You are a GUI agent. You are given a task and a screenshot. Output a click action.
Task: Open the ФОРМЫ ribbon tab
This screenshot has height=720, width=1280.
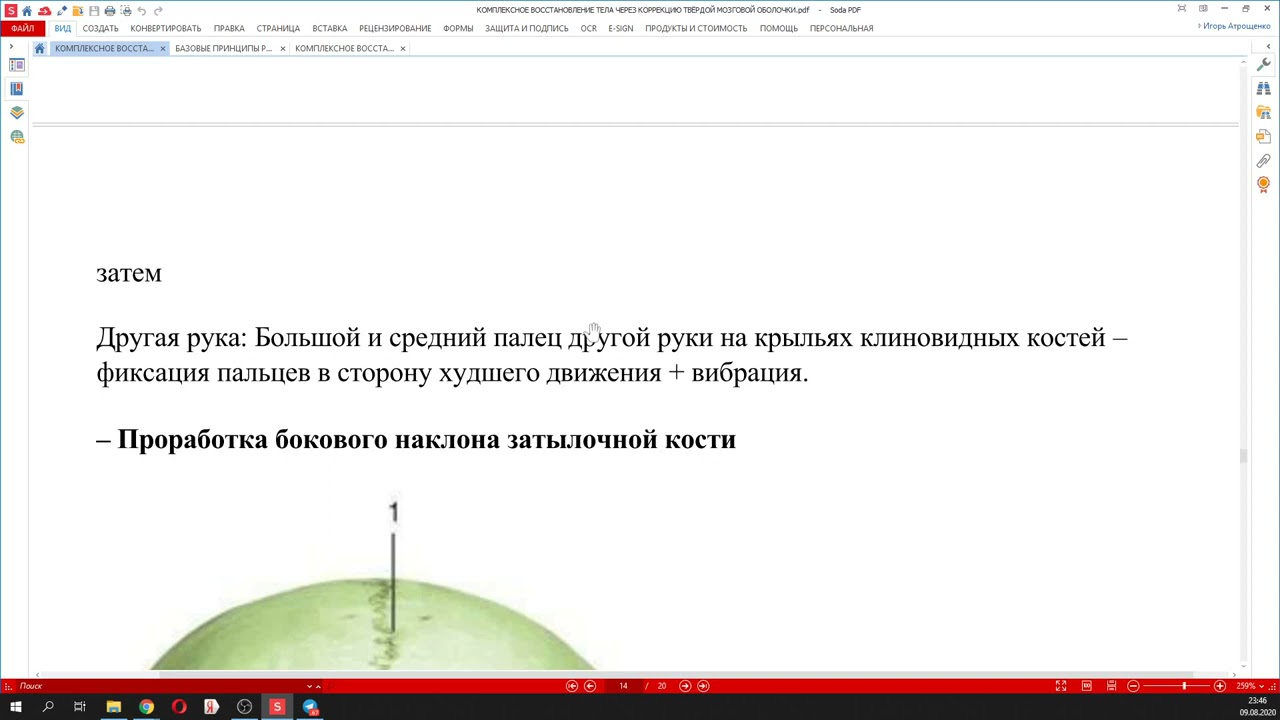pos(458,28)
